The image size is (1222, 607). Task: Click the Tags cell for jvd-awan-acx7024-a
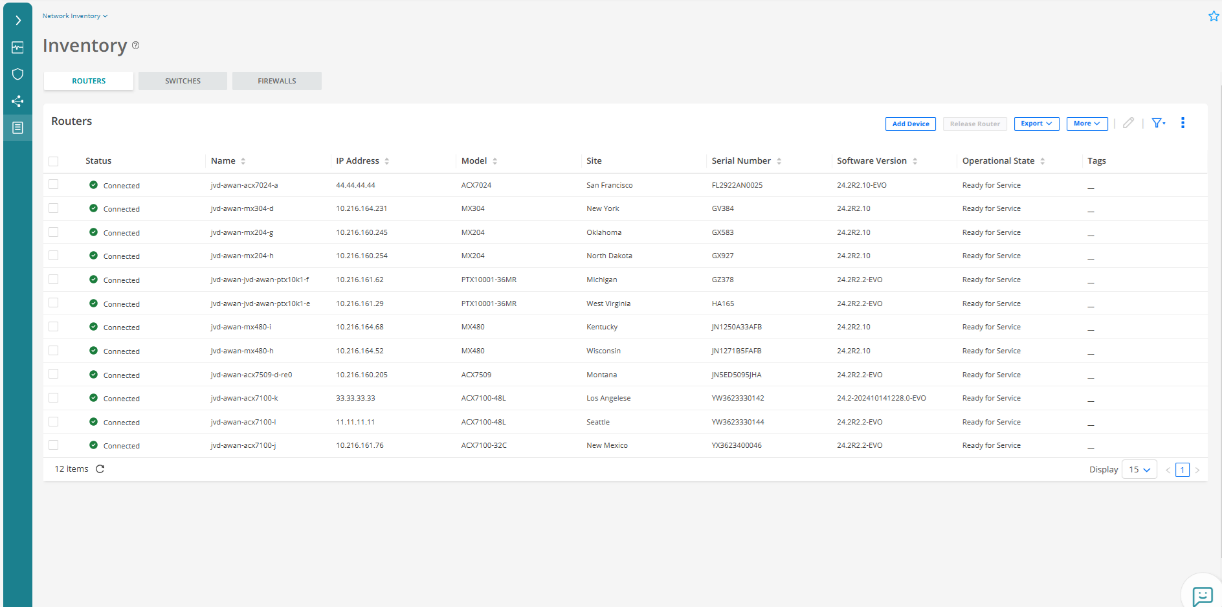click(1091, 186)
